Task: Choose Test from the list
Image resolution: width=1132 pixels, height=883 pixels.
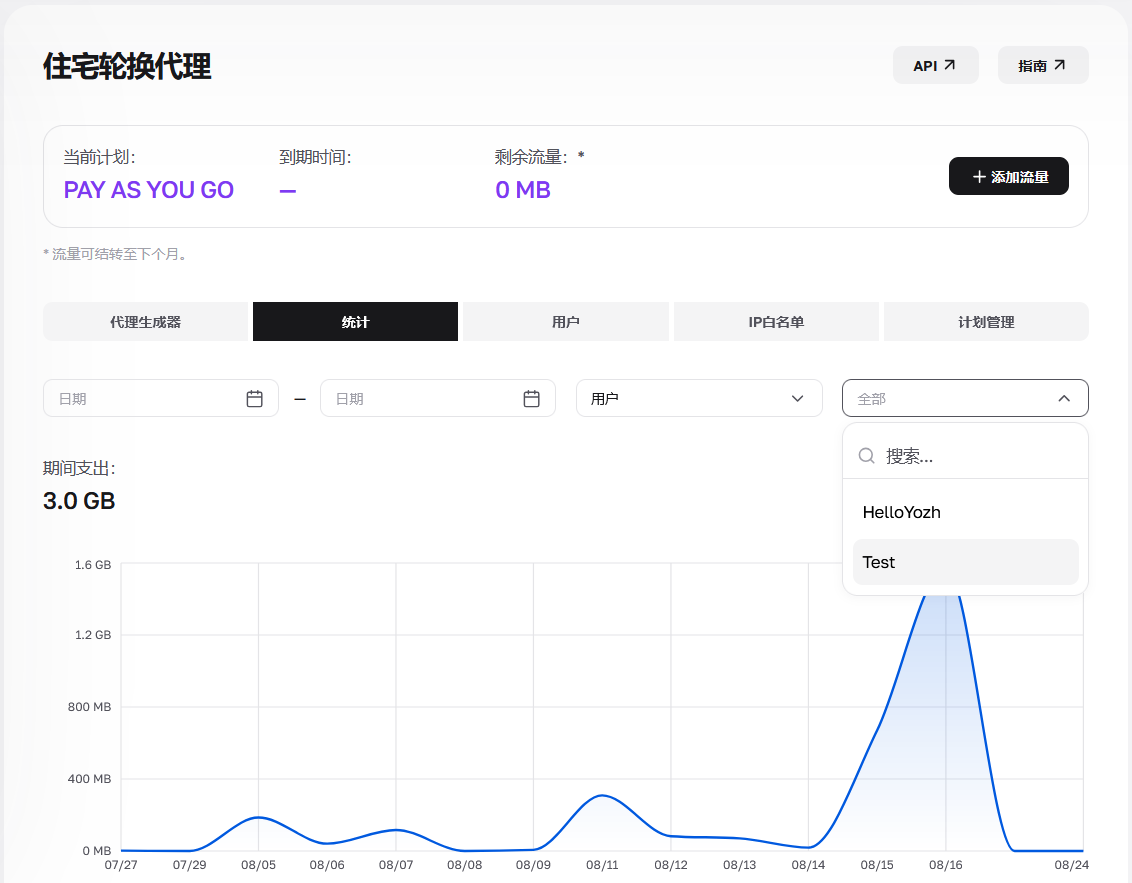Action: tap(965, 562)
